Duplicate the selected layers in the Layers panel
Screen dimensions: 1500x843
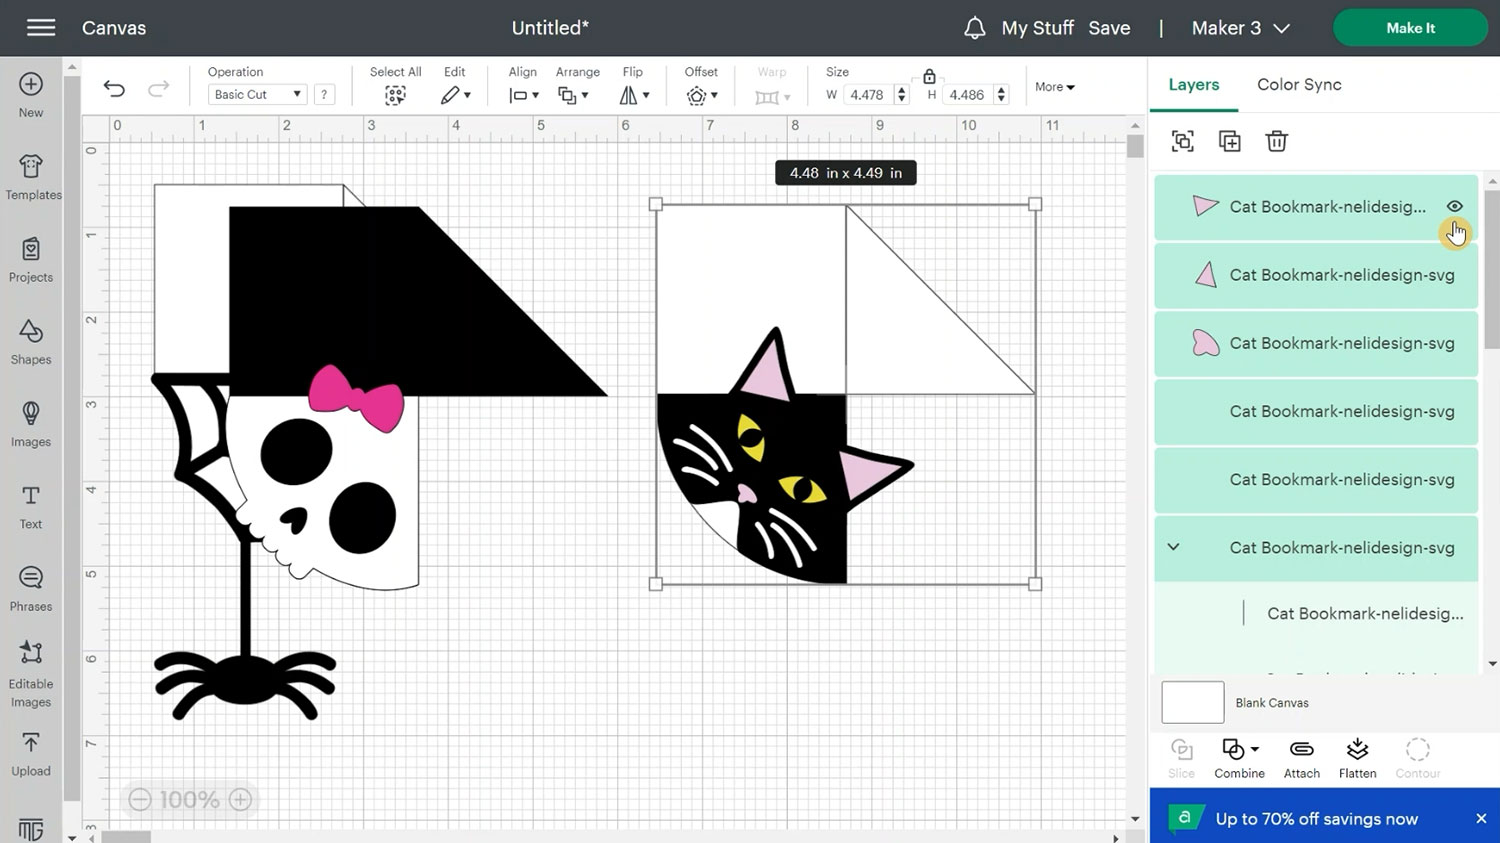click(1229, 141)
